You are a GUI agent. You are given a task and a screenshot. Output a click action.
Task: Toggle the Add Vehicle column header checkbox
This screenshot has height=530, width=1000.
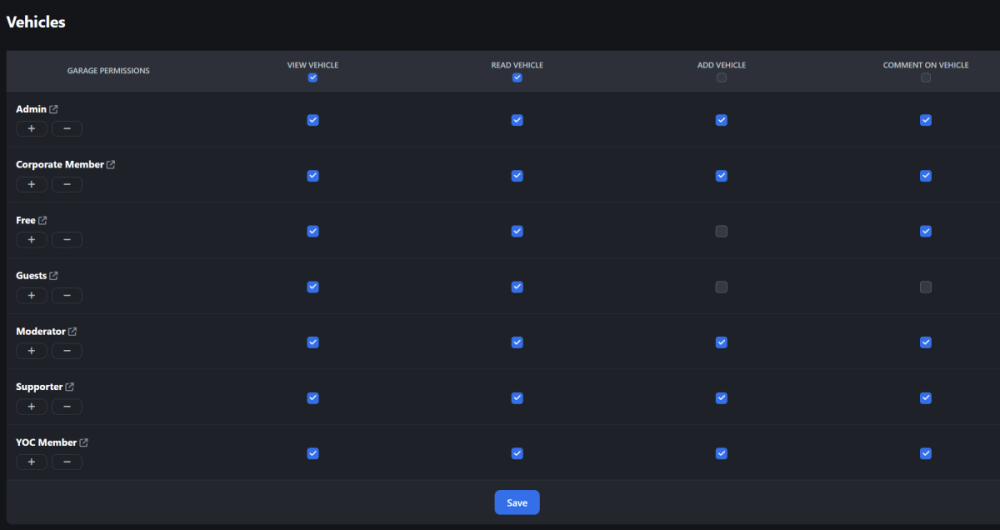pos(721,78)
